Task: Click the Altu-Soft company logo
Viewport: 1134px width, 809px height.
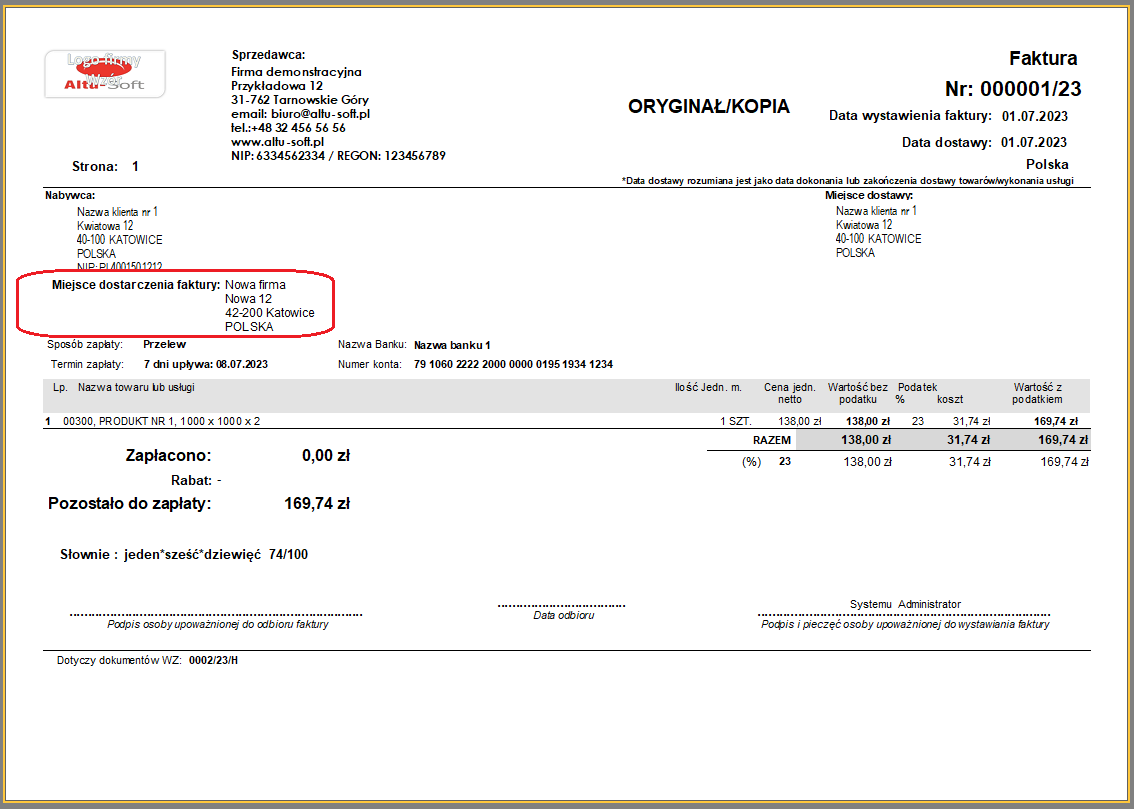Action: [105, 75]
